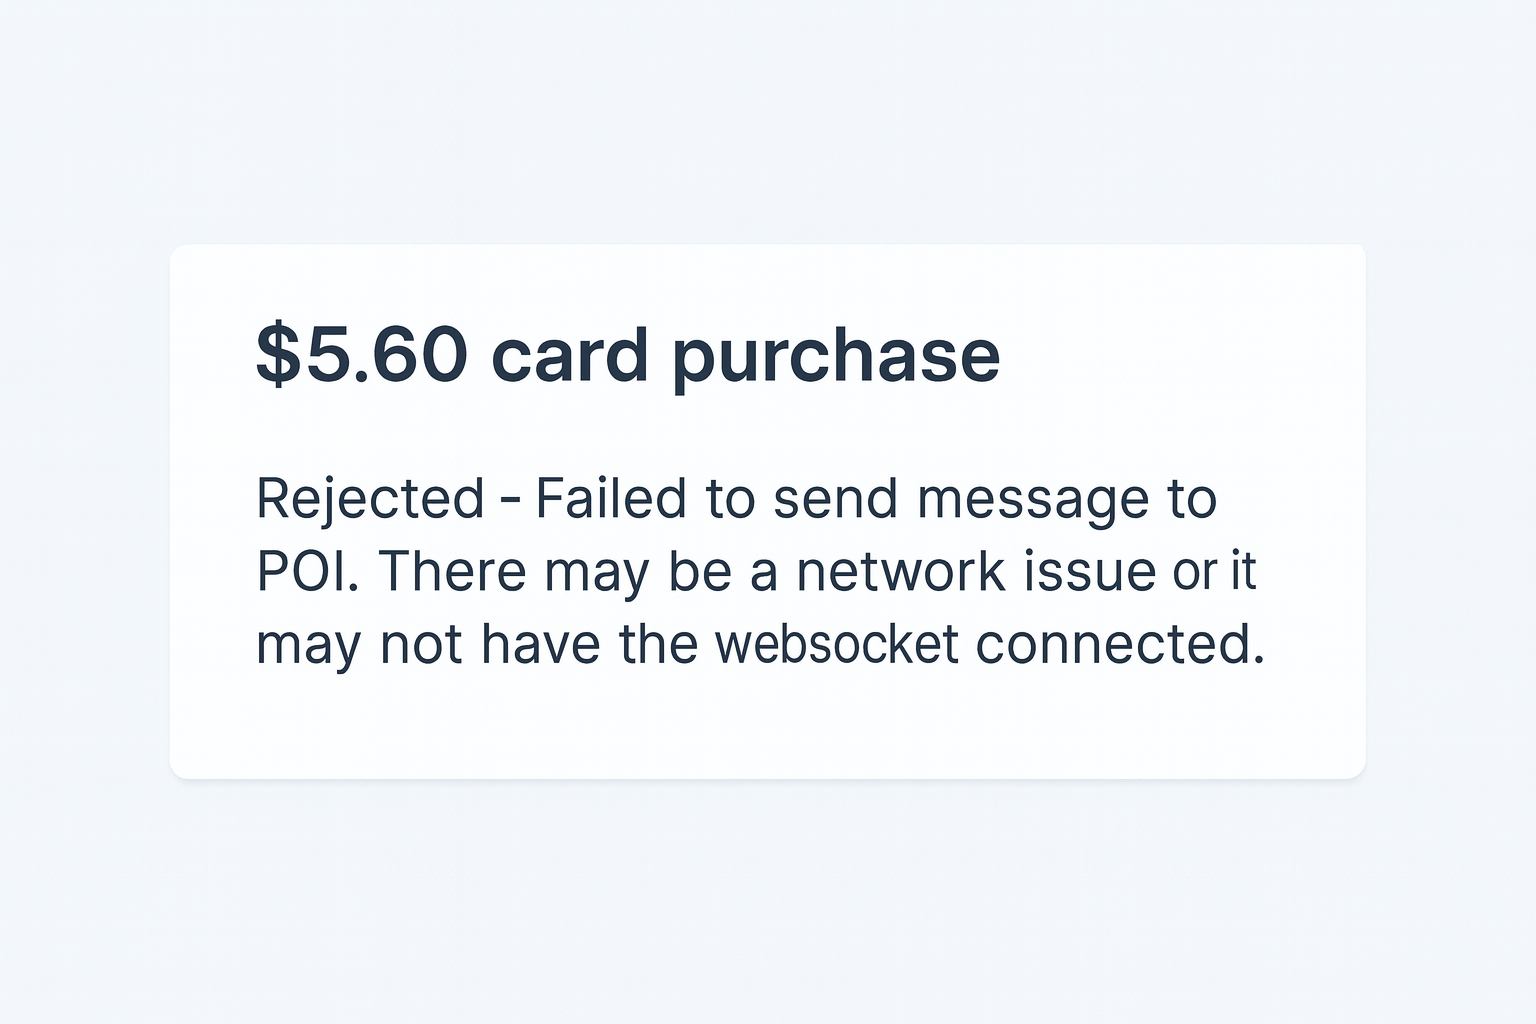The image size is (1536, 1024).
Task: Click the word "send" in the rejection text
Action: click(x=835, y=499)
